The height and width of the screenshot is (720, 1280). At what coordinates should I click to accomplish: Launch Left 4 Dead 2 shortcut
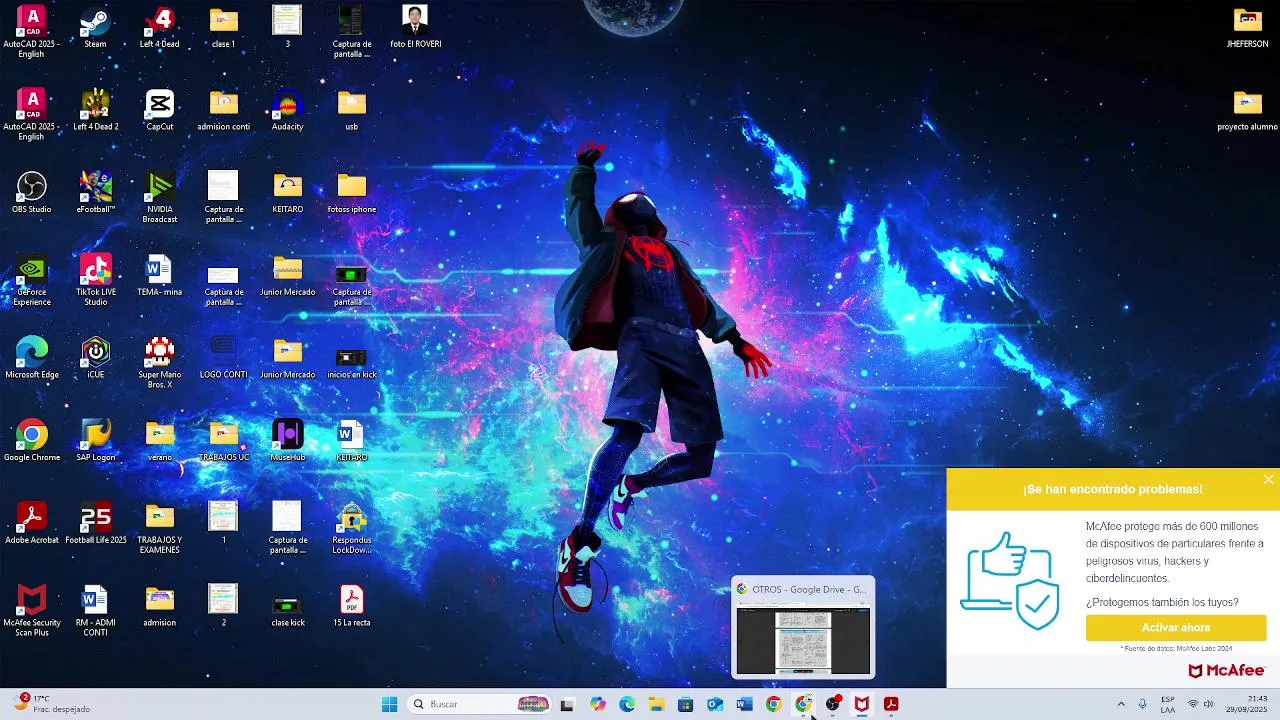(95, 110)
